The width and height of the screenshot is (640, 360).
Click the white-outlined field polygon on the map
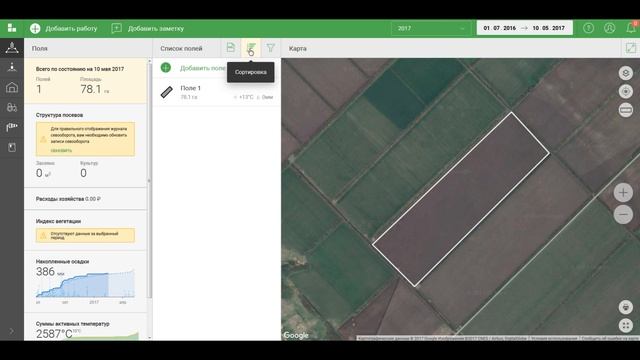(461, 199)
